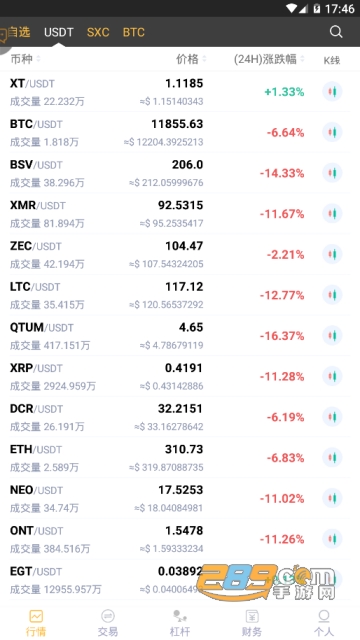
Task: Open the search magnifier icon
Action: point(336,32)
